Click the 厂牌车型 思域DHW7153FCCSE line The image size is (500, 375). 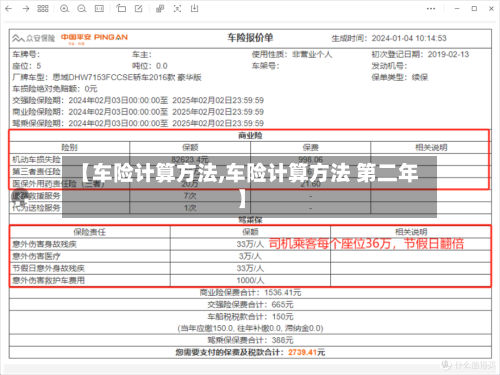coord(107,77)
